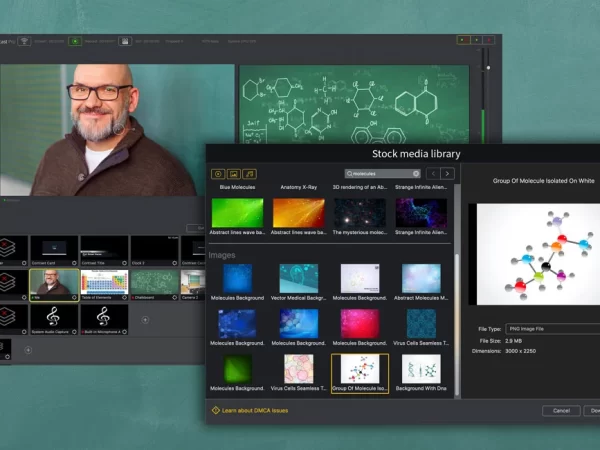Screen dimensions: 600x450
Task: Click the molecules search field
Action: [382, 174]
